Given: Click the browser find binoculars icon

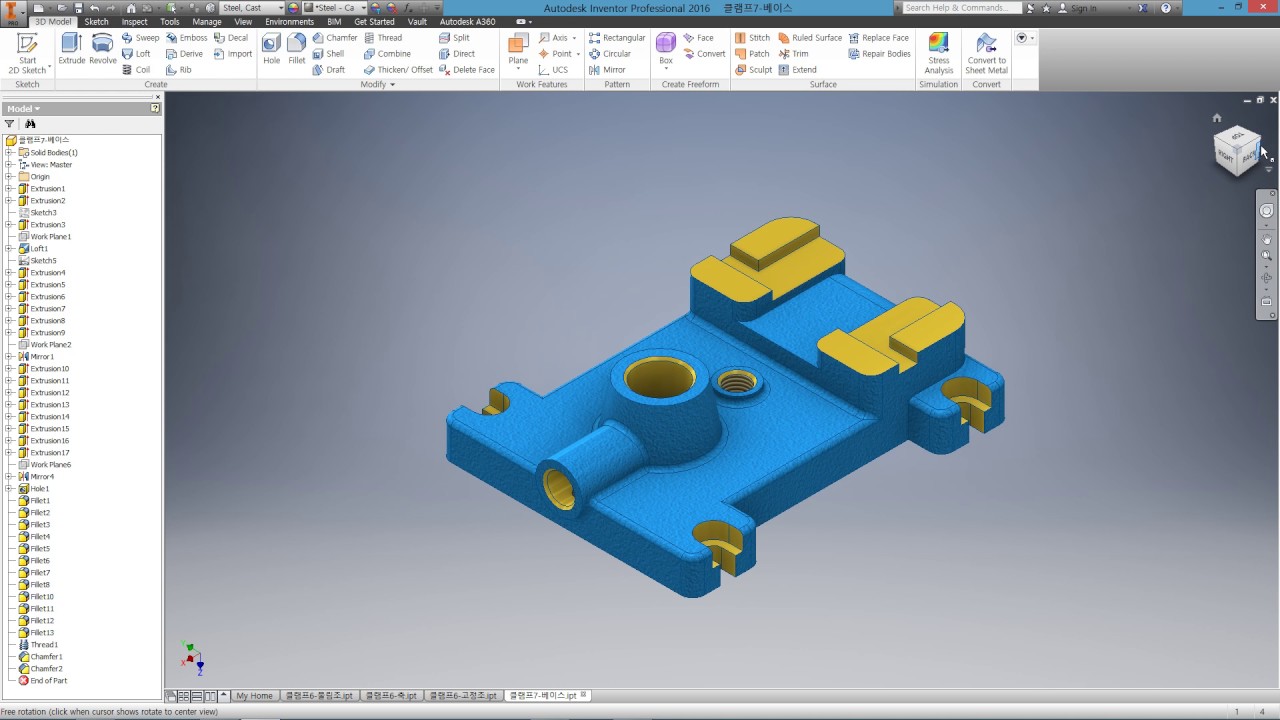Looking at the screenshot, I should pos(30,124).
